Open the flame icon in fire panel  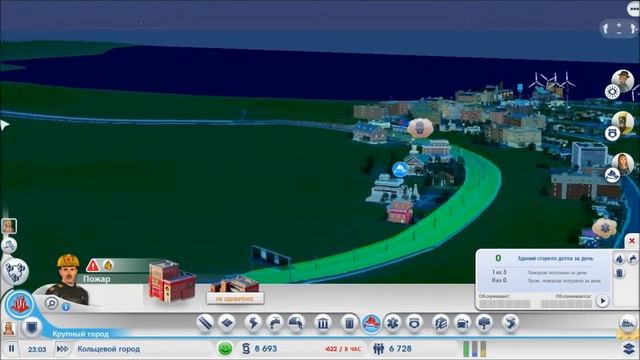point(620,258)
